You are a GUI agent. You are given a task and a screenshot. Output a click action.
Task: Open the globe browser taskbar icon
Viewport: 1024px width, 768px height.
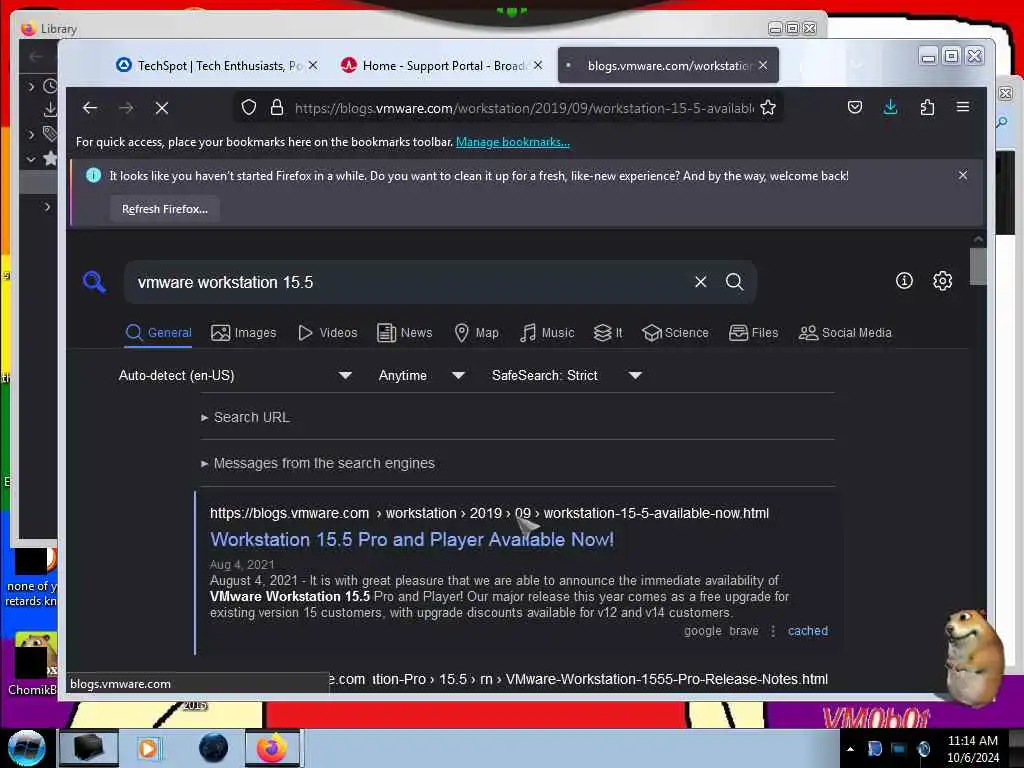213,748
